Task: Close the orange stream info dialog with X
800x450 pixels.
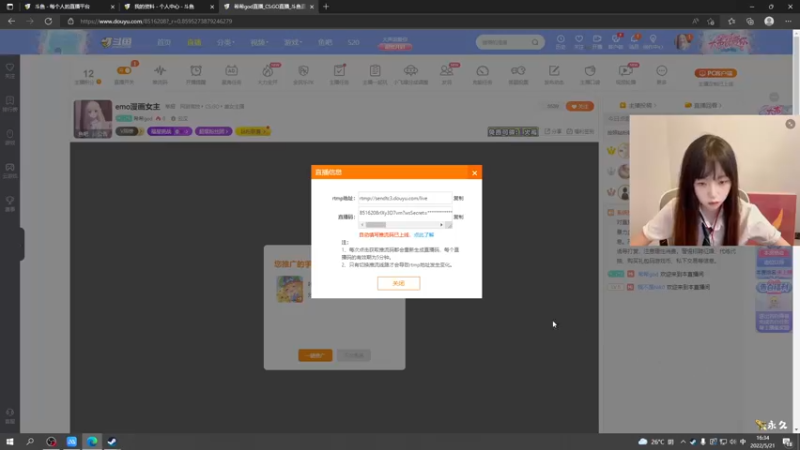Action: click(x=474, y=172)
